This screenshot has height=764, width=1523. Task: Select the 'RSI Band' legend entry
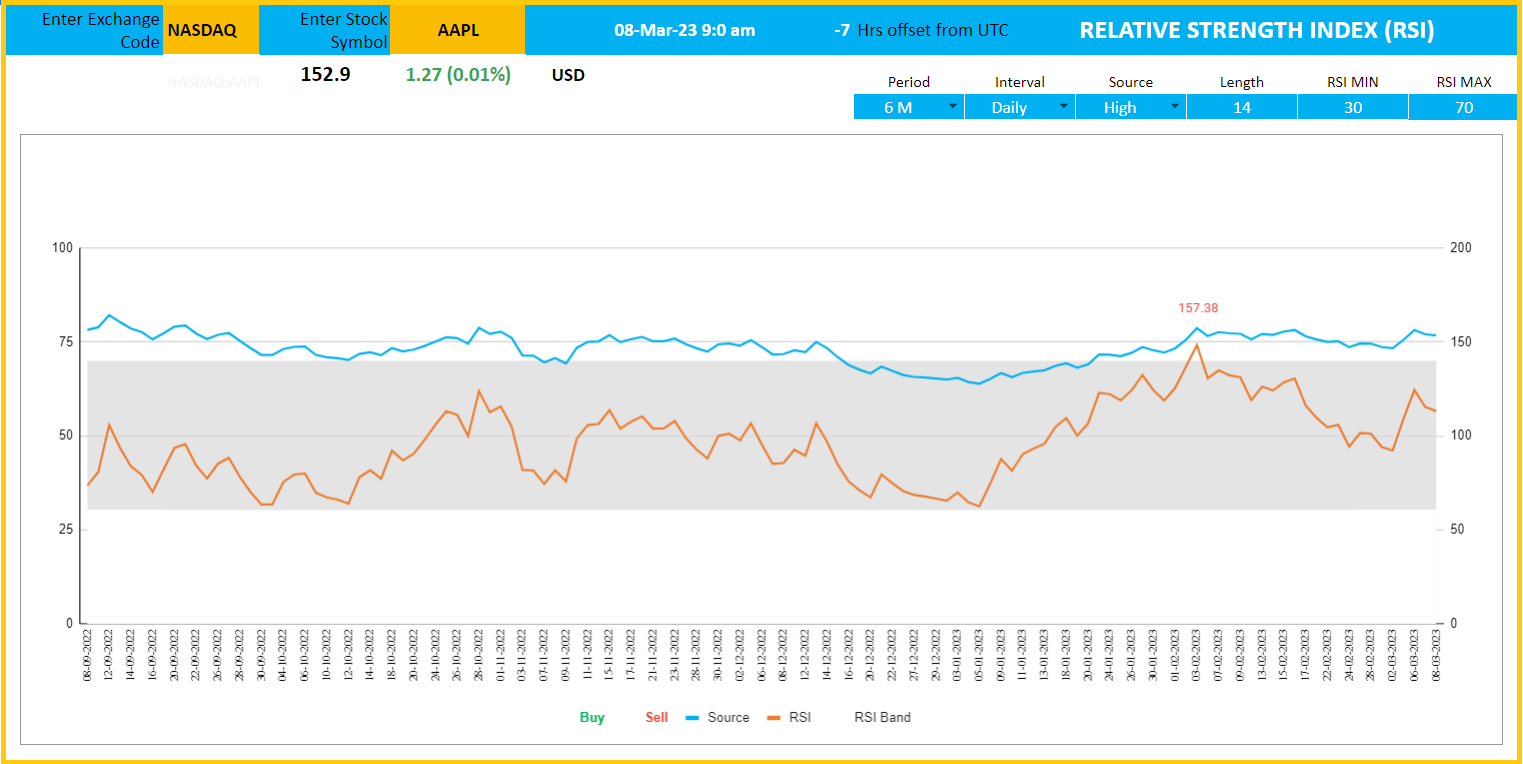coord(882,717)
